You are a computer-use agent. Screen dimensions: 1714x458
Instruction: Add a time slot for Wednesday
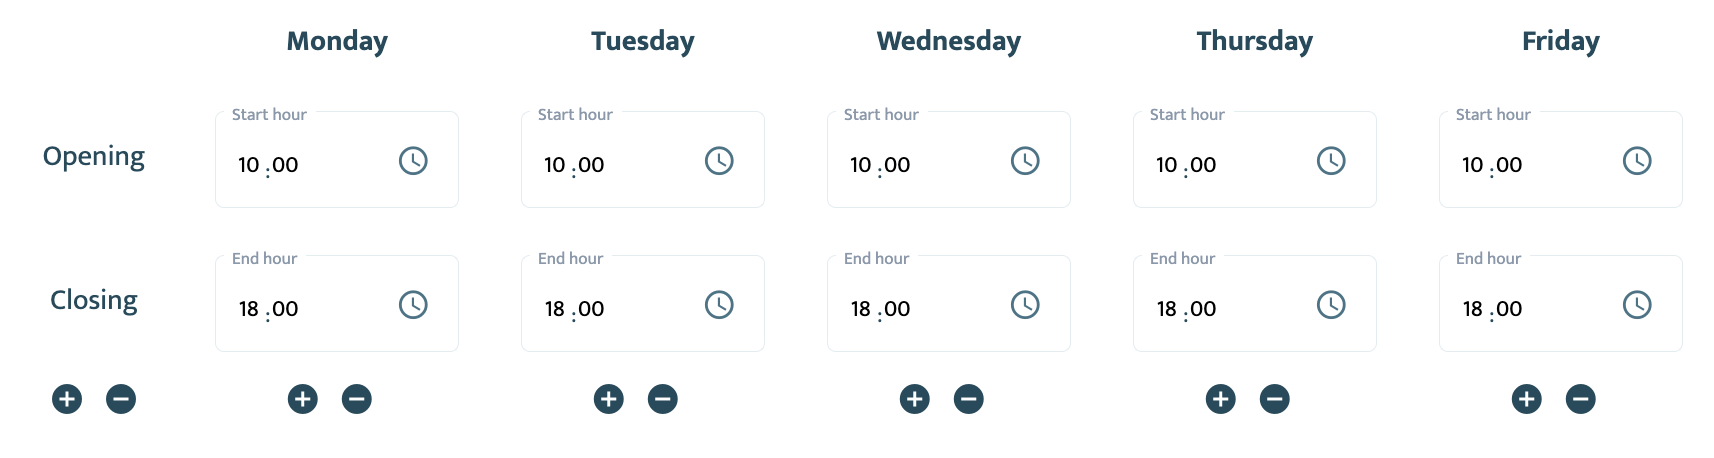915,399
